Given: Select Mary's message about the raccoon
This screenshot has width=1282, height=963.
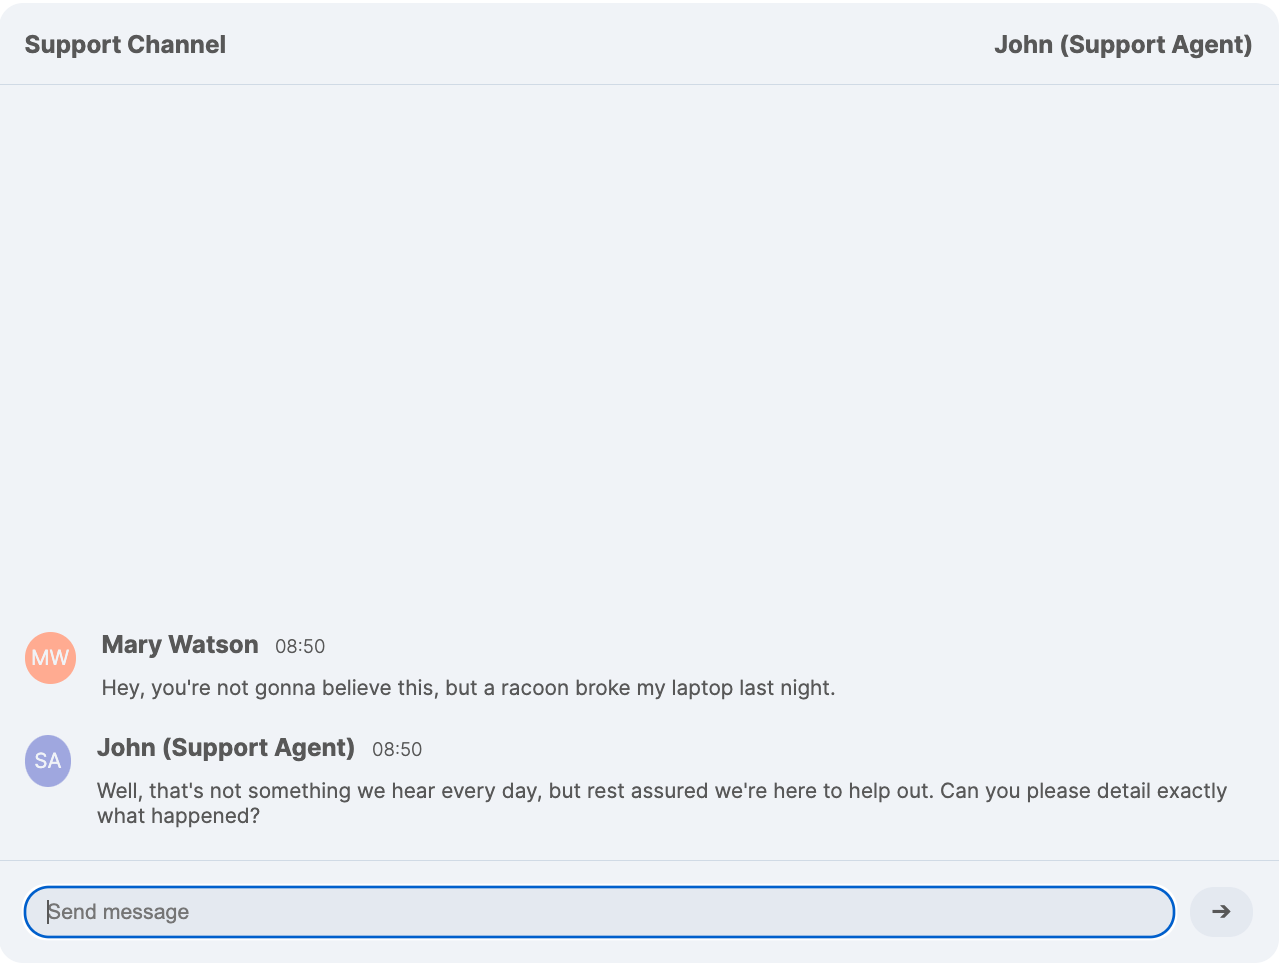Looking at the screenshot, I should (x=468, y=687).
